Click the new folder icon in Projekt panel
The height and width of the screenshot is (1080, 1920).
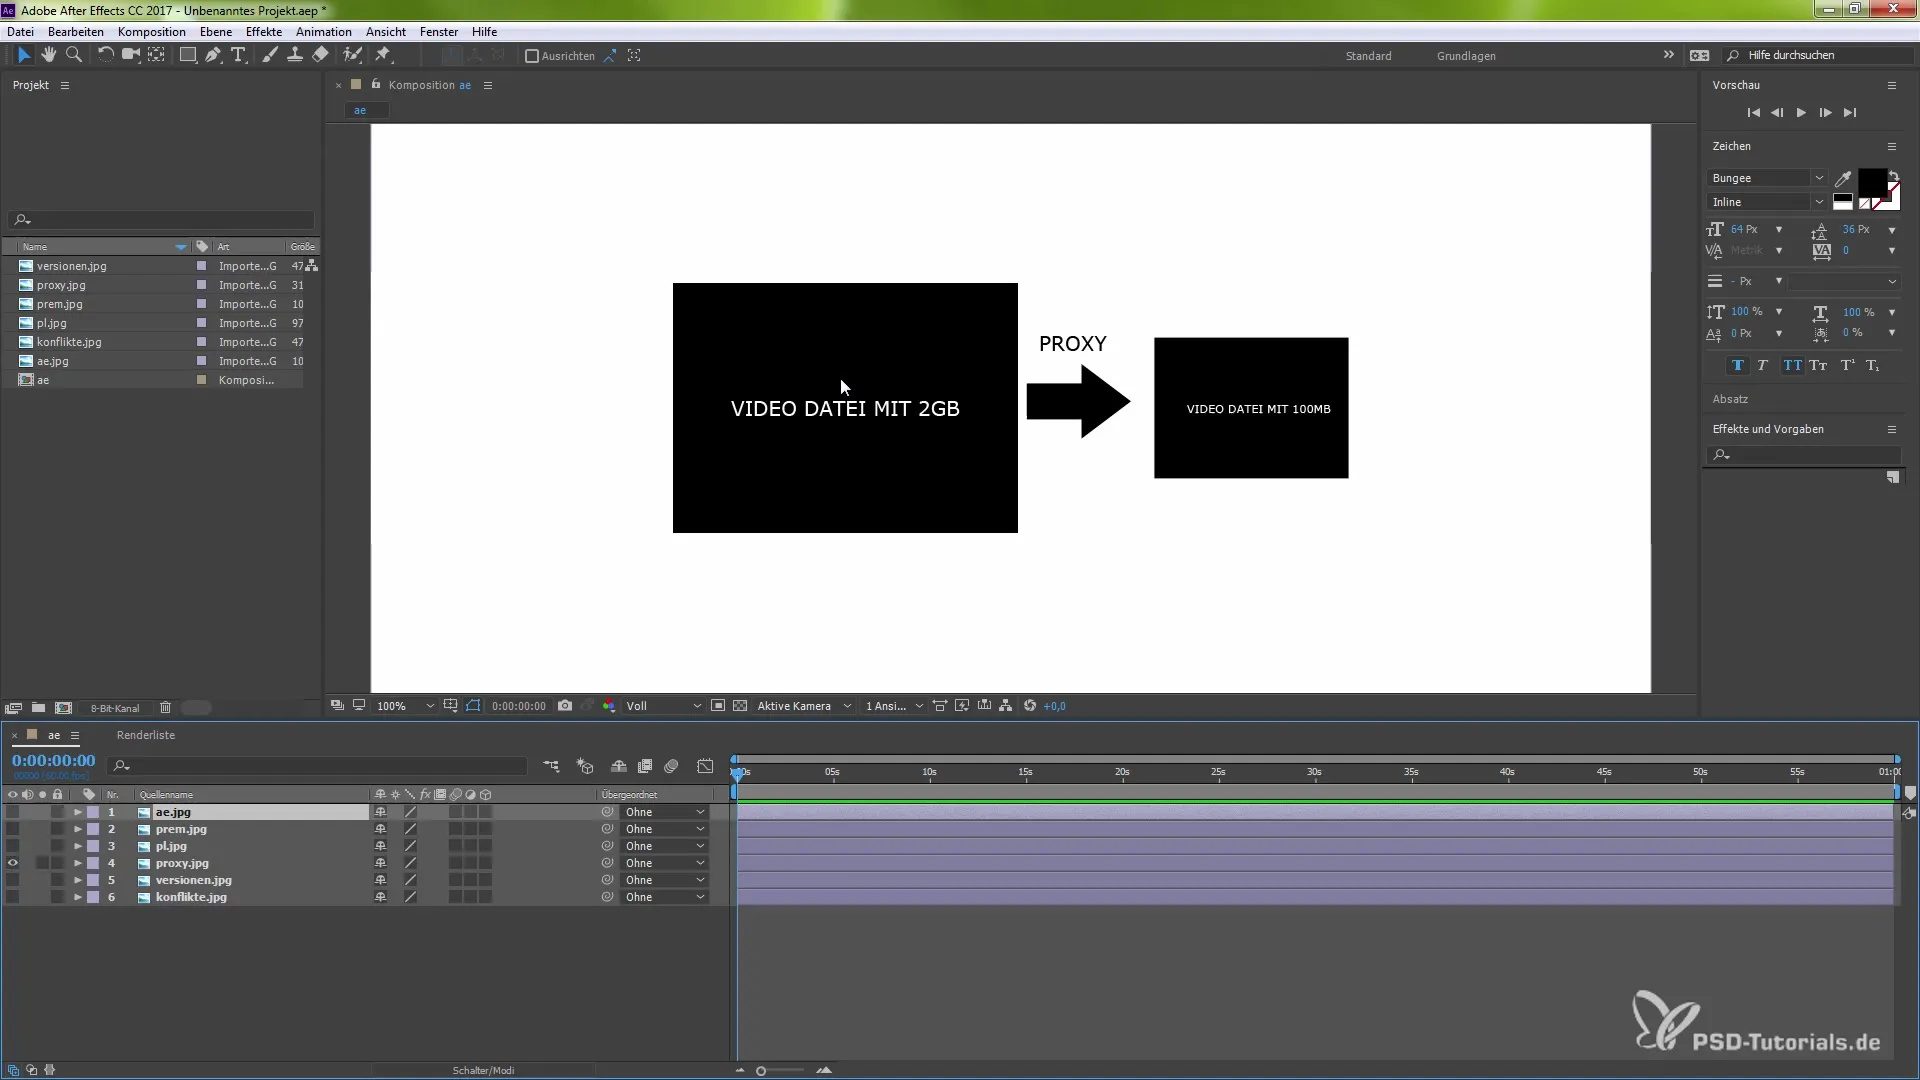click(x=38, y=708)
